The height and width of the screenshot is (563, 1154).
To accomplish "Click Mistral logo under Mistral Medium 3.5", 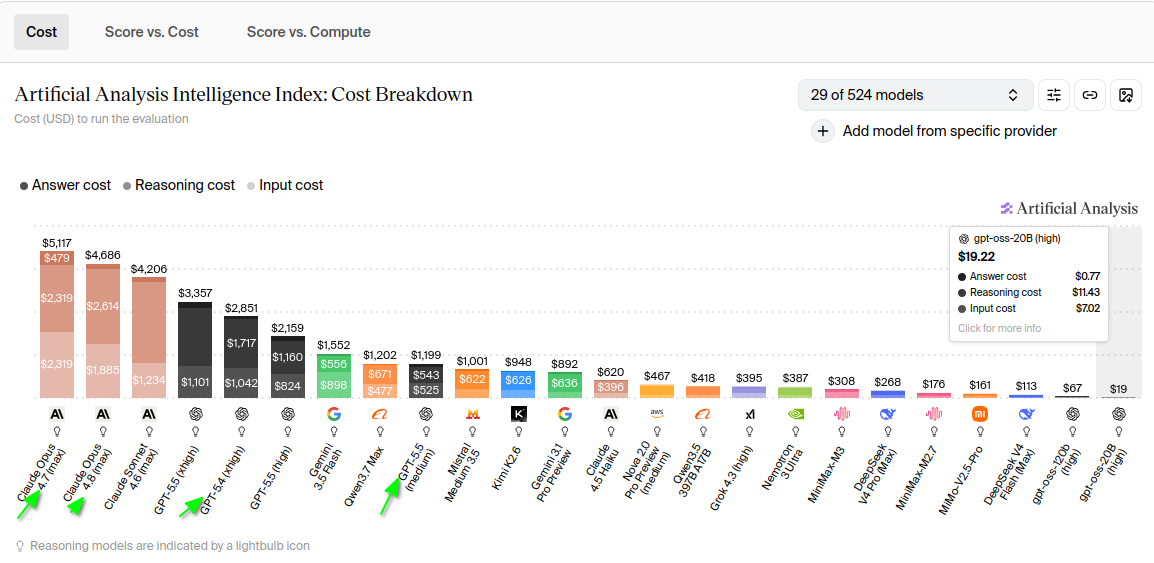I will [x=472, y=414].
